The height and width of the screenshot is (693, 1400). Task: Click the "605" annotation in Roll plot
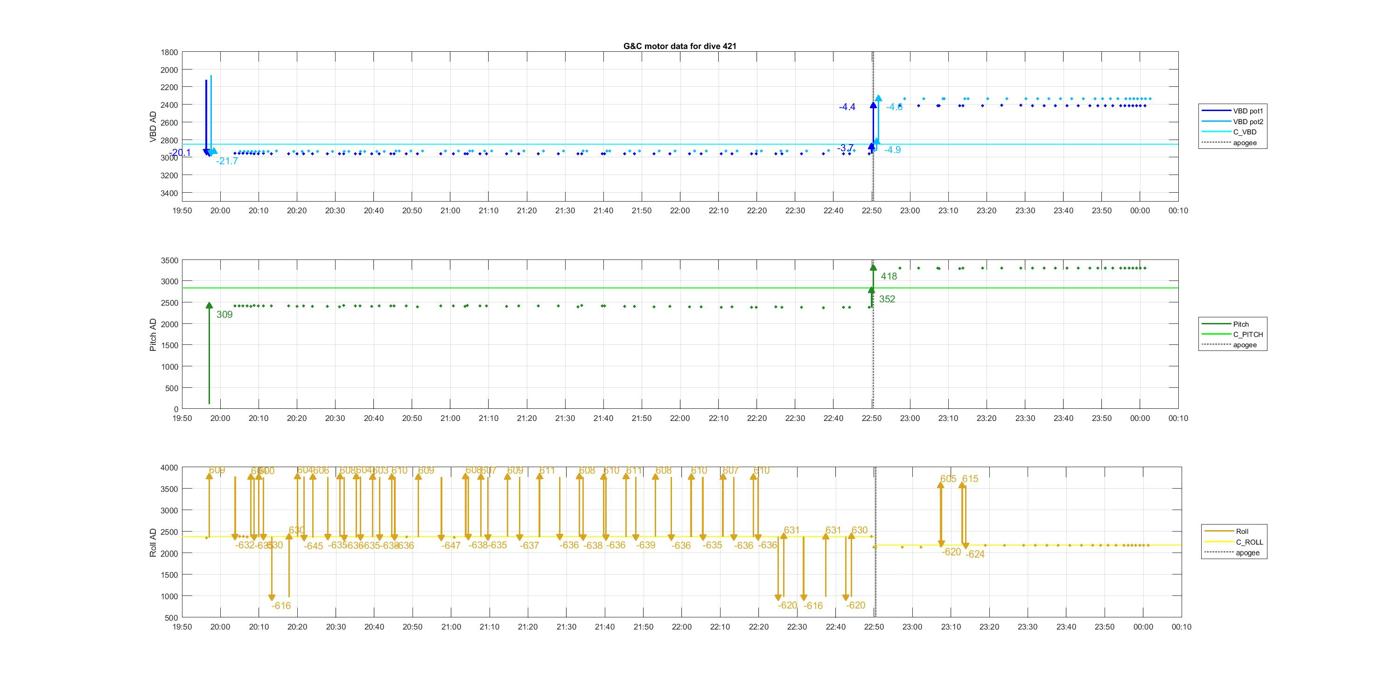click(948, 479)
